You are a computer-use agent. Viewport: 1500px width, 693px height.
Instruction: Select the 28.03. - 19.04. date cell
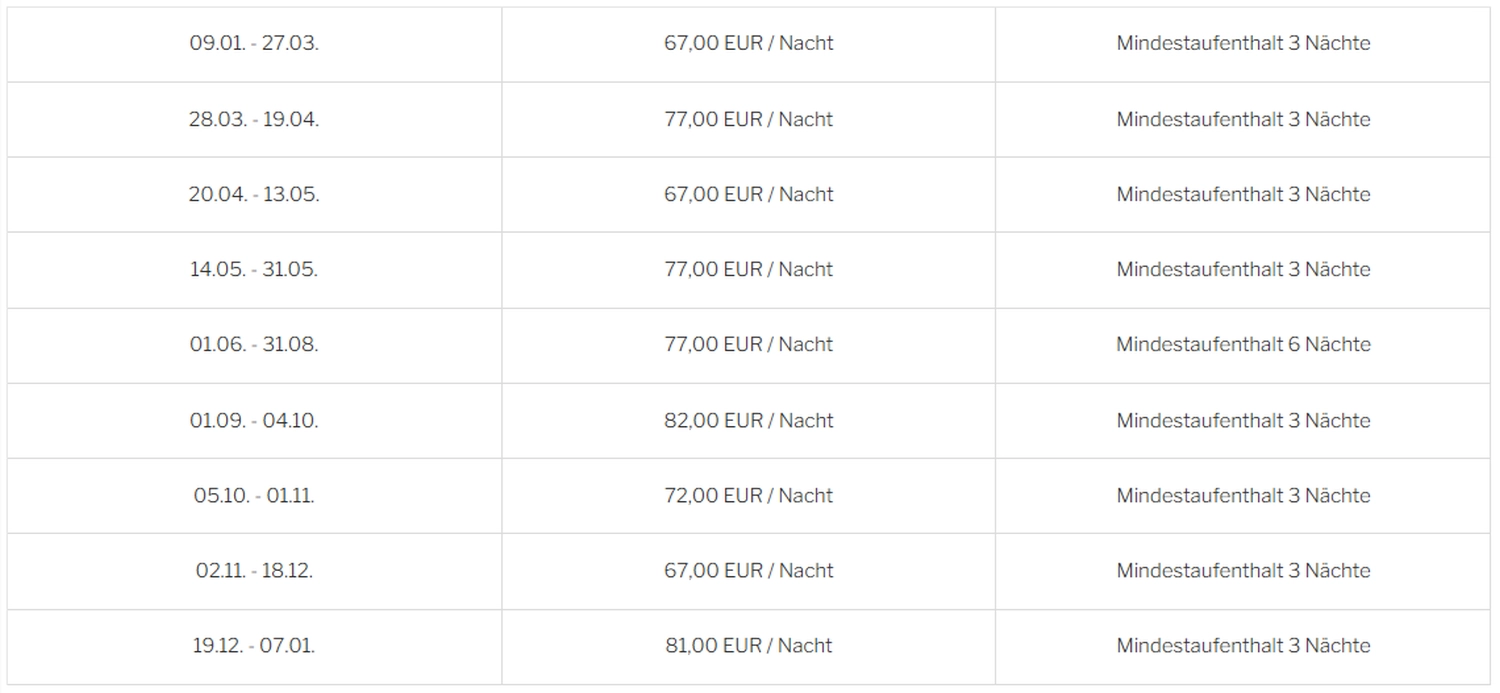click(x=254, y=119)
